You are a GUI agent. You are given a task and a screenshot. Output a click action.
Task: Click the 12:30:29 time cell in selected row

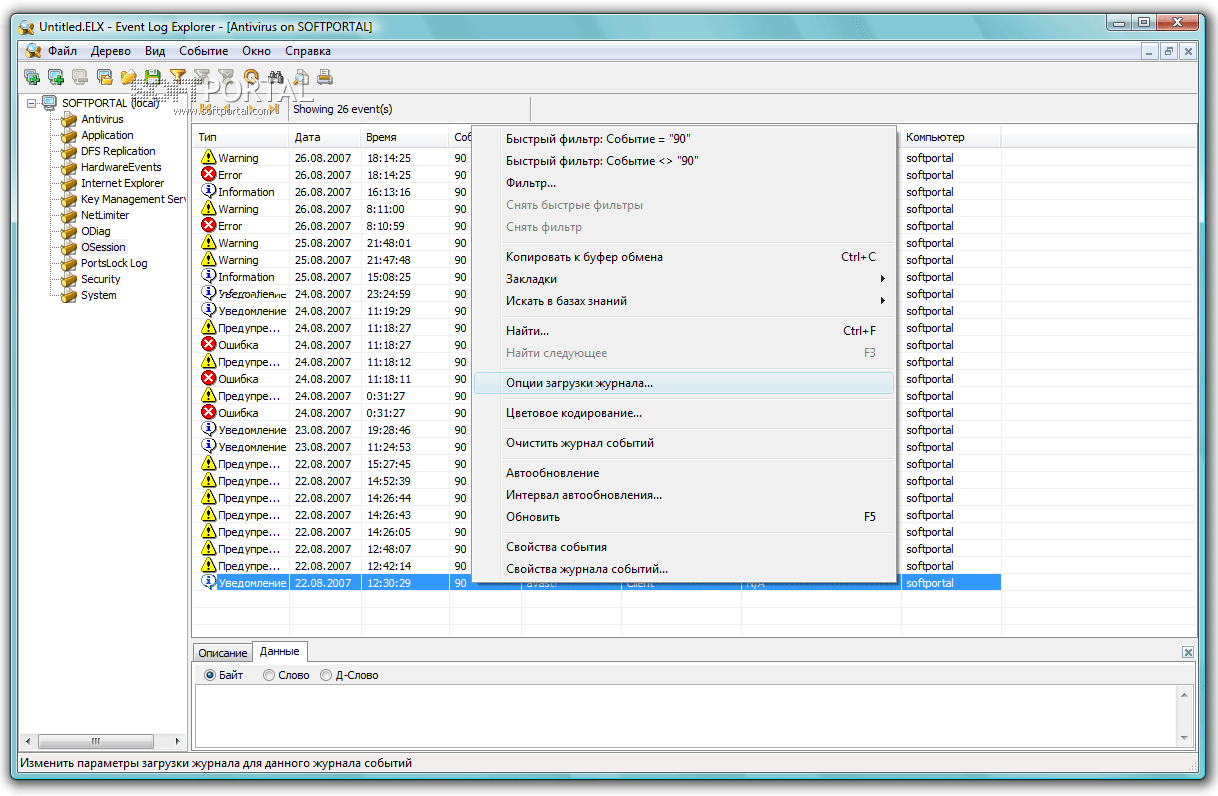(405, 582)
